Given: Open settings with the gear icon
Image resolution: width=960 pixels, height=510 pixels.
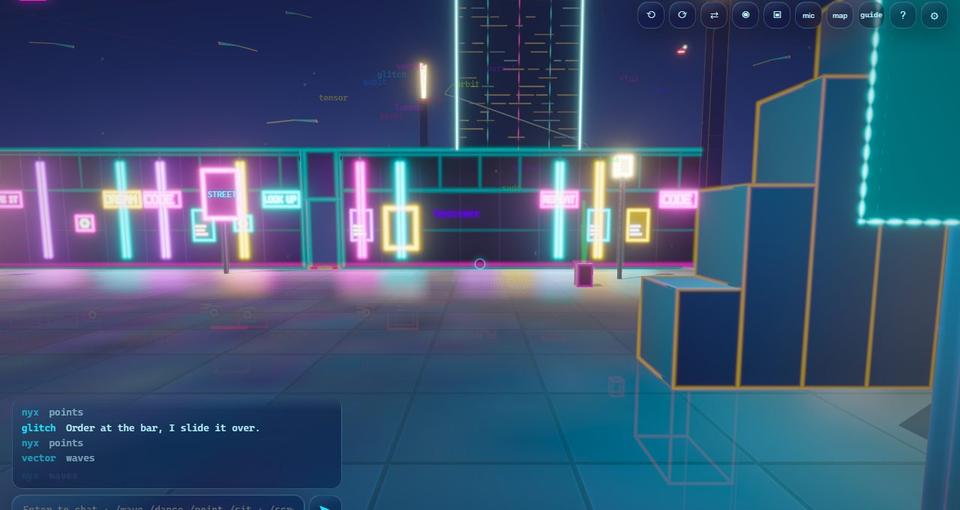Looking at the screenshot, I should [934, 15].
